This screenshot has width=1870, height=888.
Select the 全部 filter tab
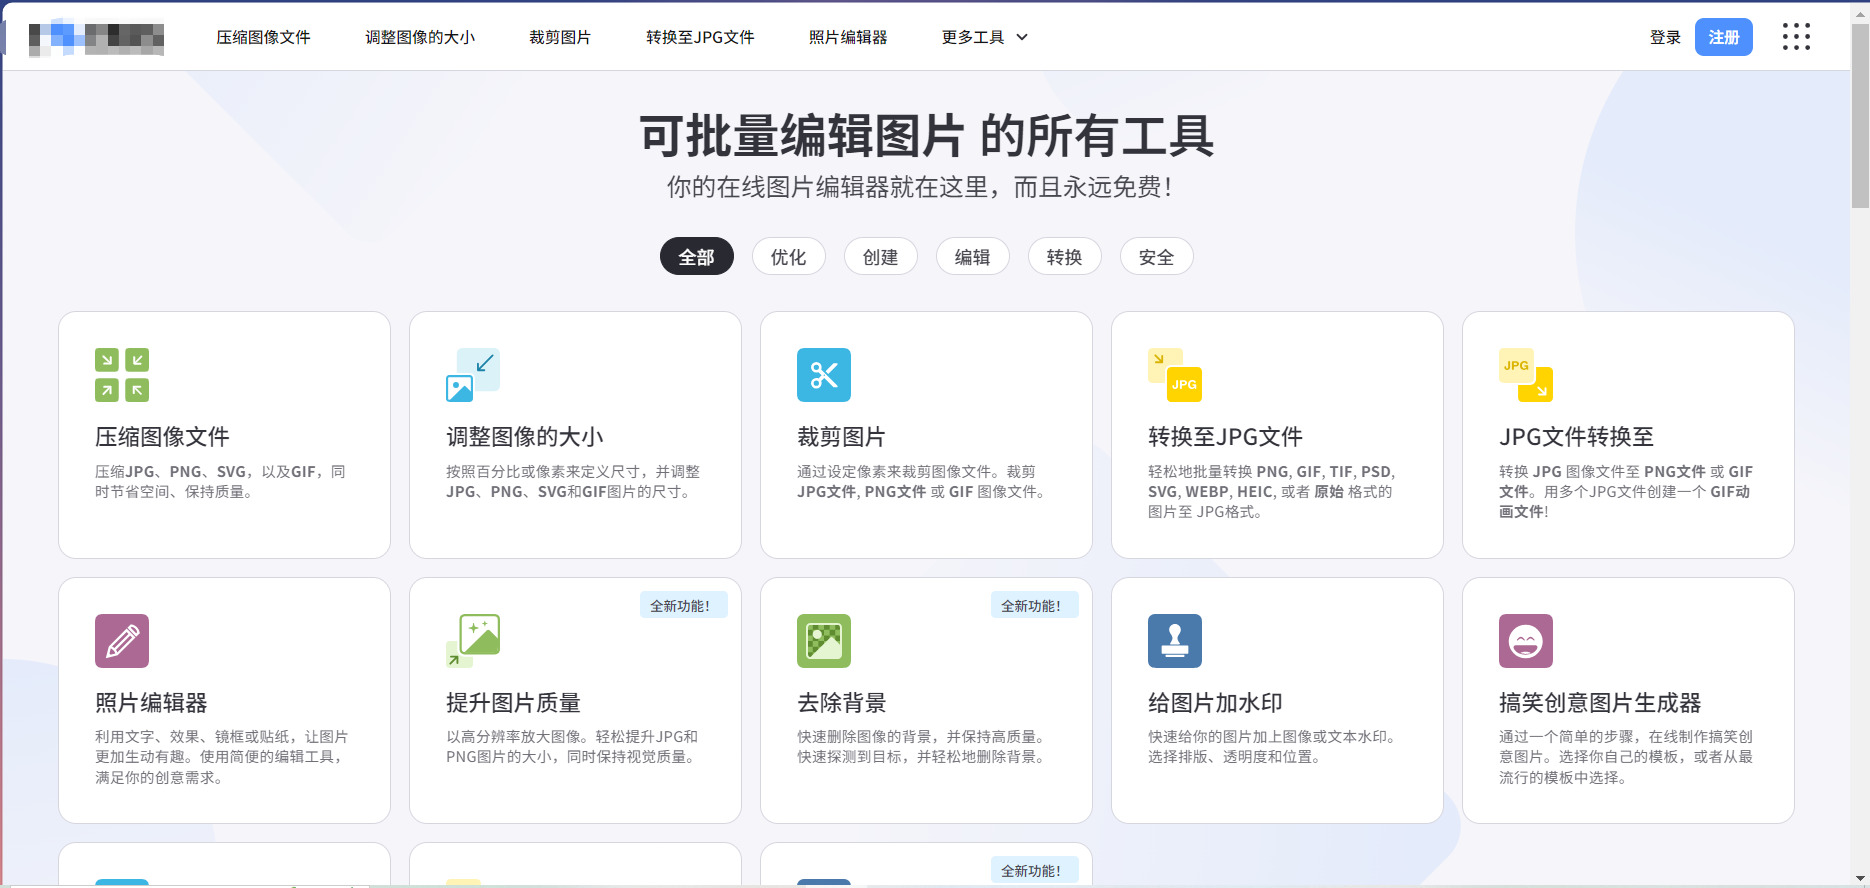coord(697,257)
